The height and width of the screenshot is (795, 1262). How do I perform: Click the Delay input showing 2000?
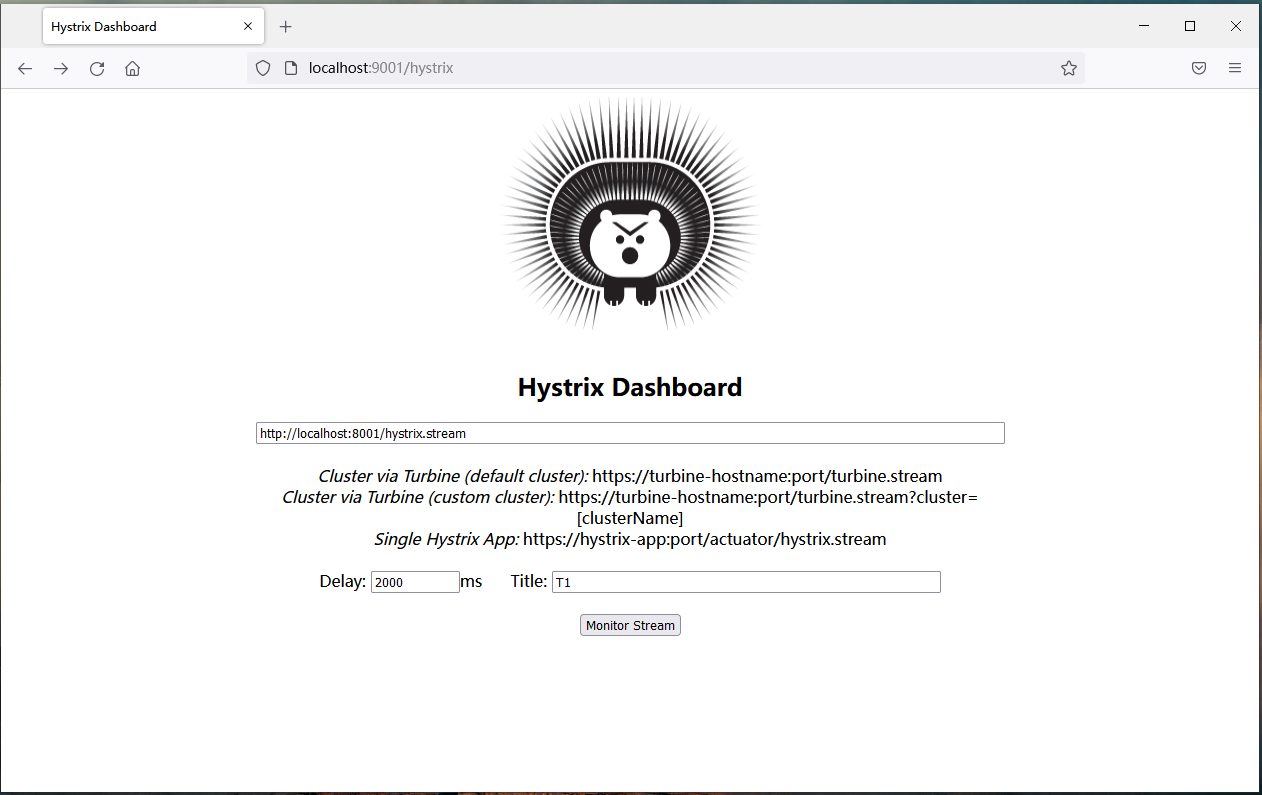(415, 582)
